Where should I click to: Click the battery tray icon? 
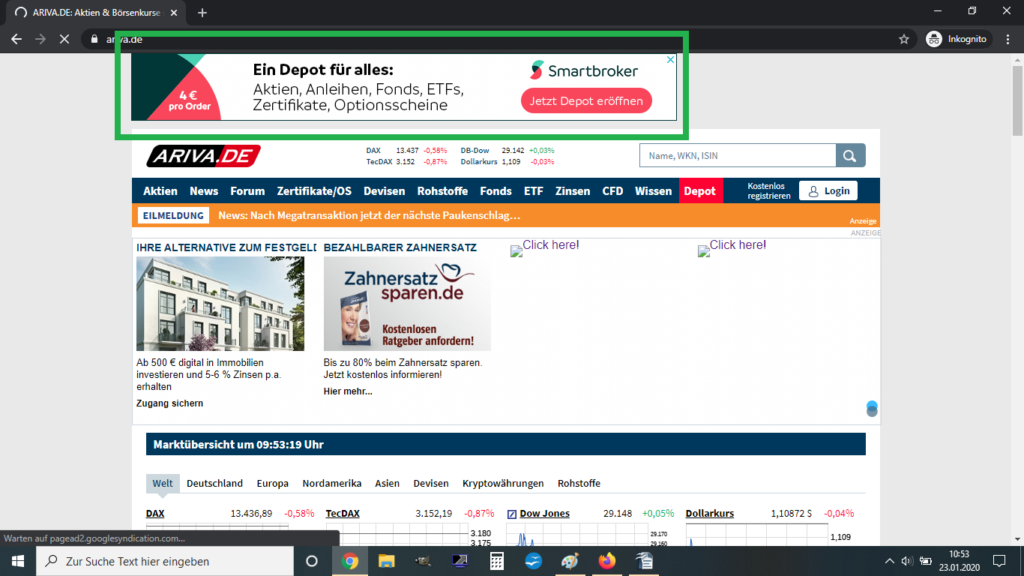[925, 561]
